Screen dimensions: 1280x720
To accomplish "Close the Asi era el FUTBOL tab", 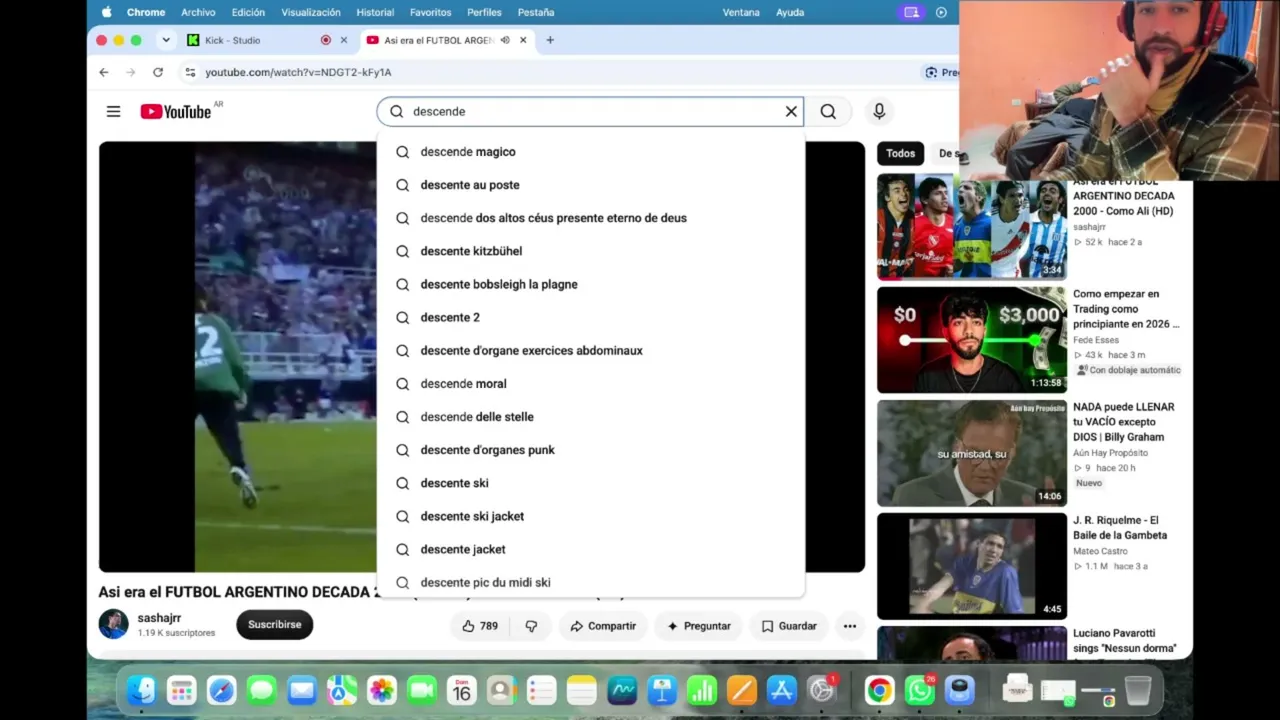I will click(x=523, y=40).
